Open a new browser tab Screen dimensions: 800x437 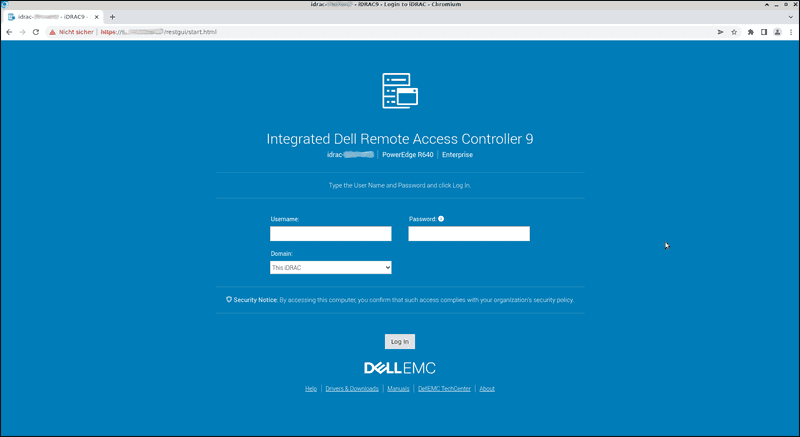coord(112,17)
